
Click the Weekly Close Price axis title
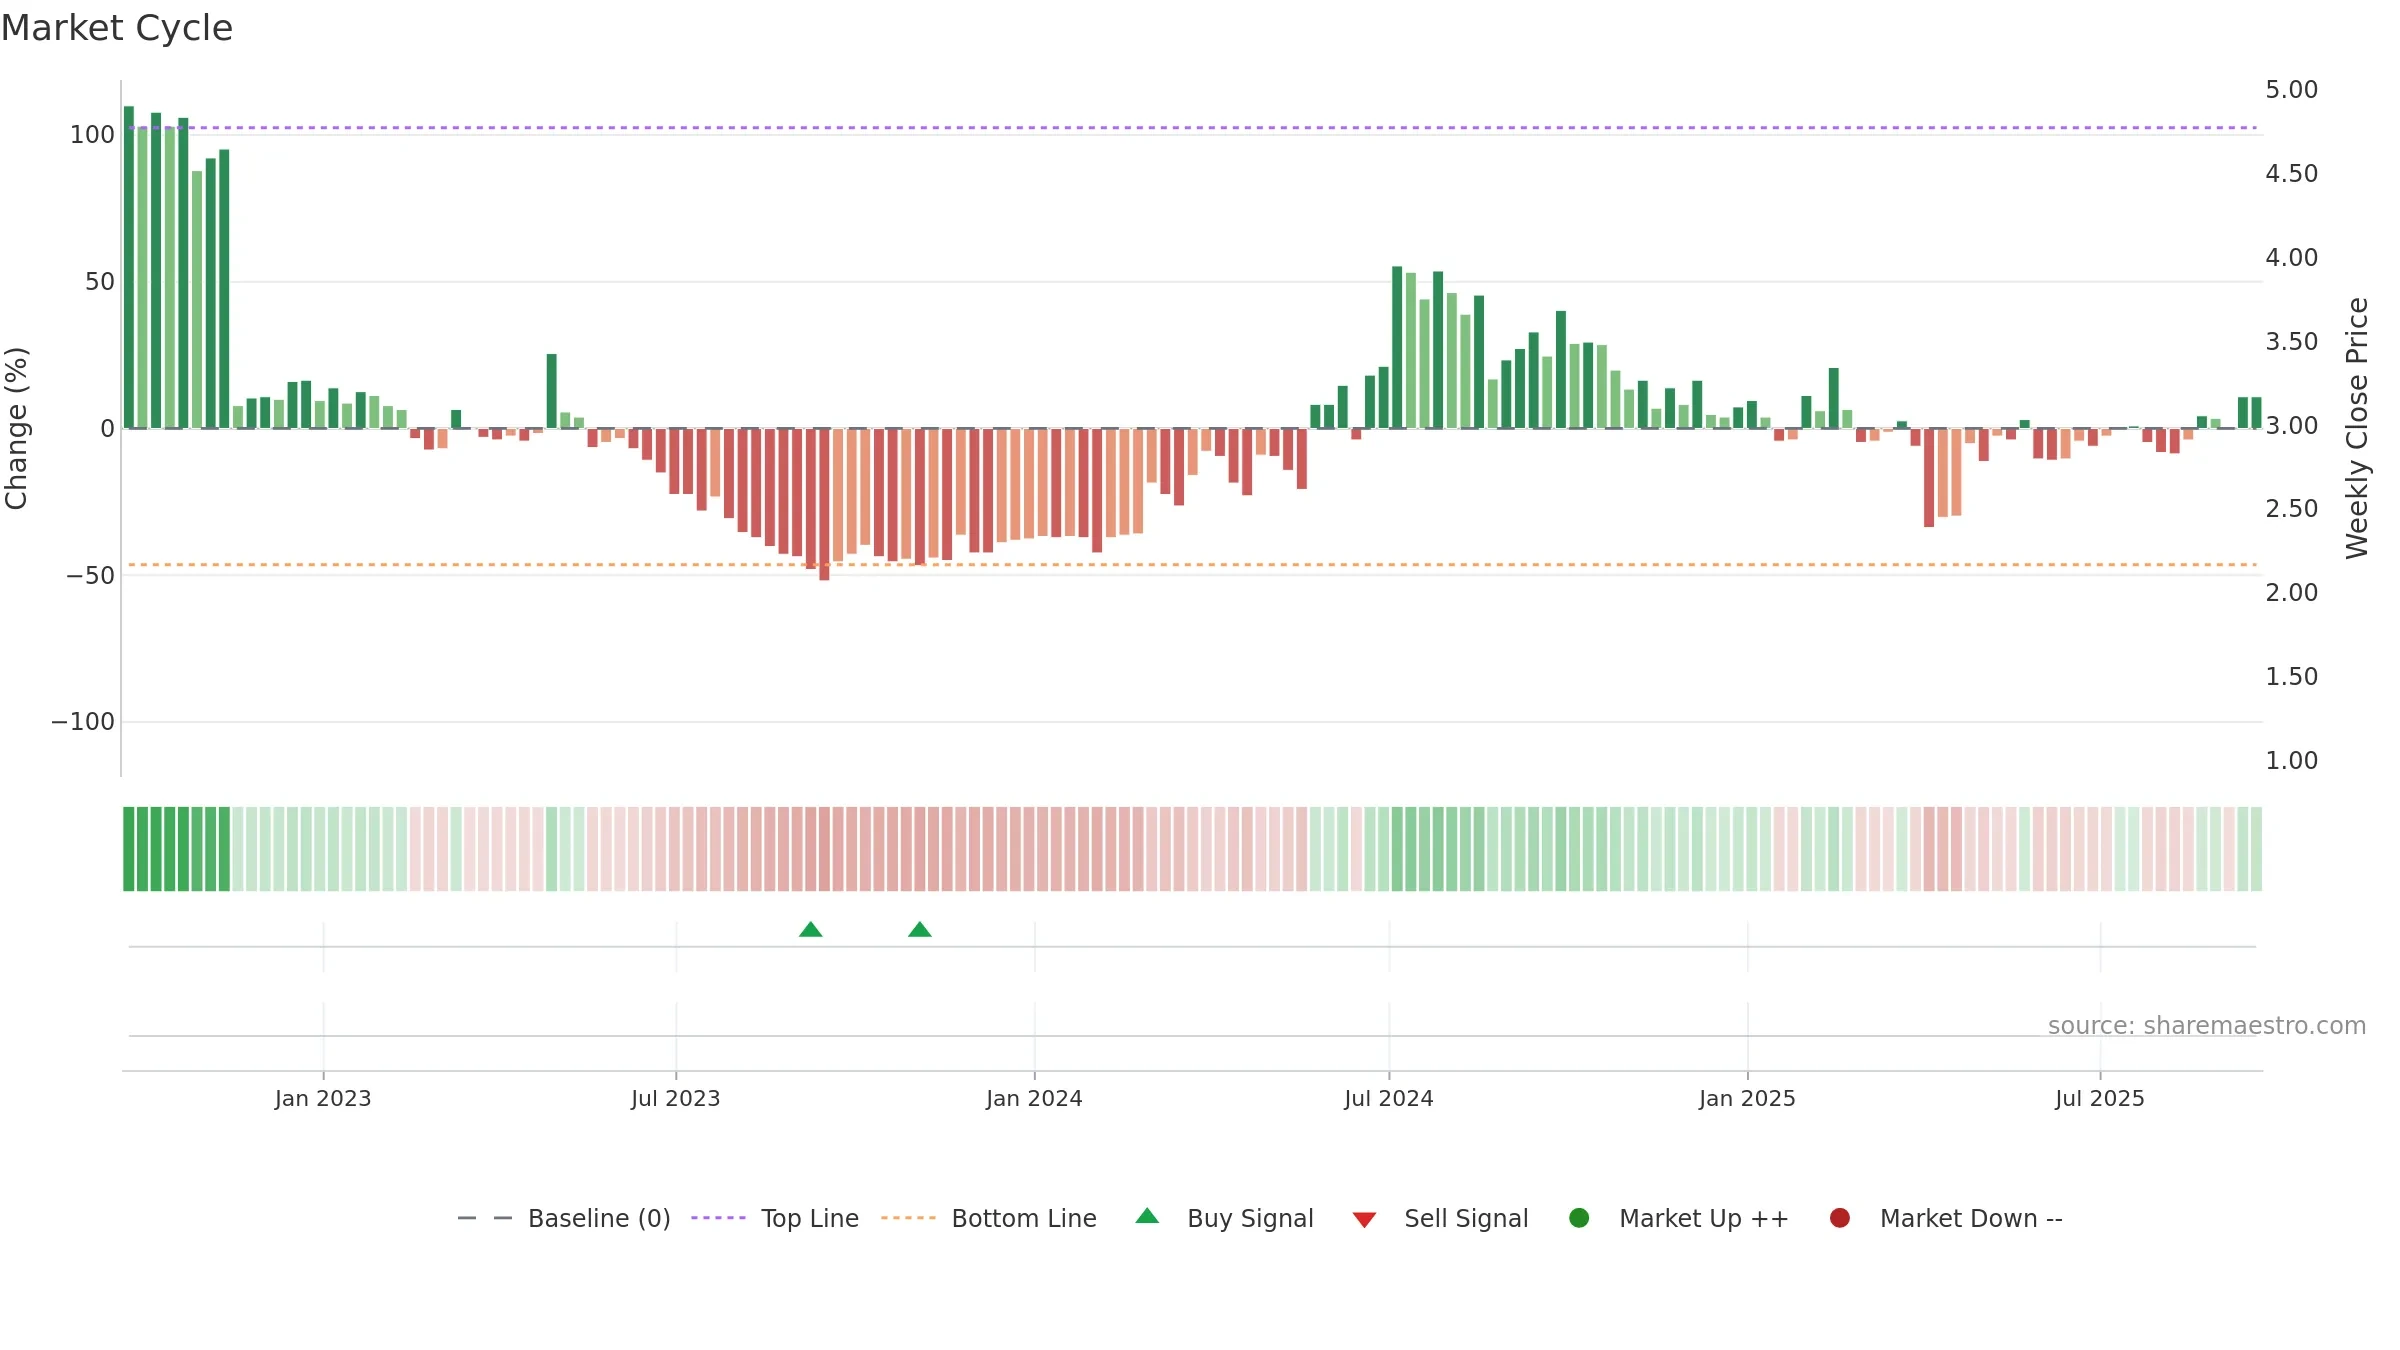click(x=2357, y=428)
